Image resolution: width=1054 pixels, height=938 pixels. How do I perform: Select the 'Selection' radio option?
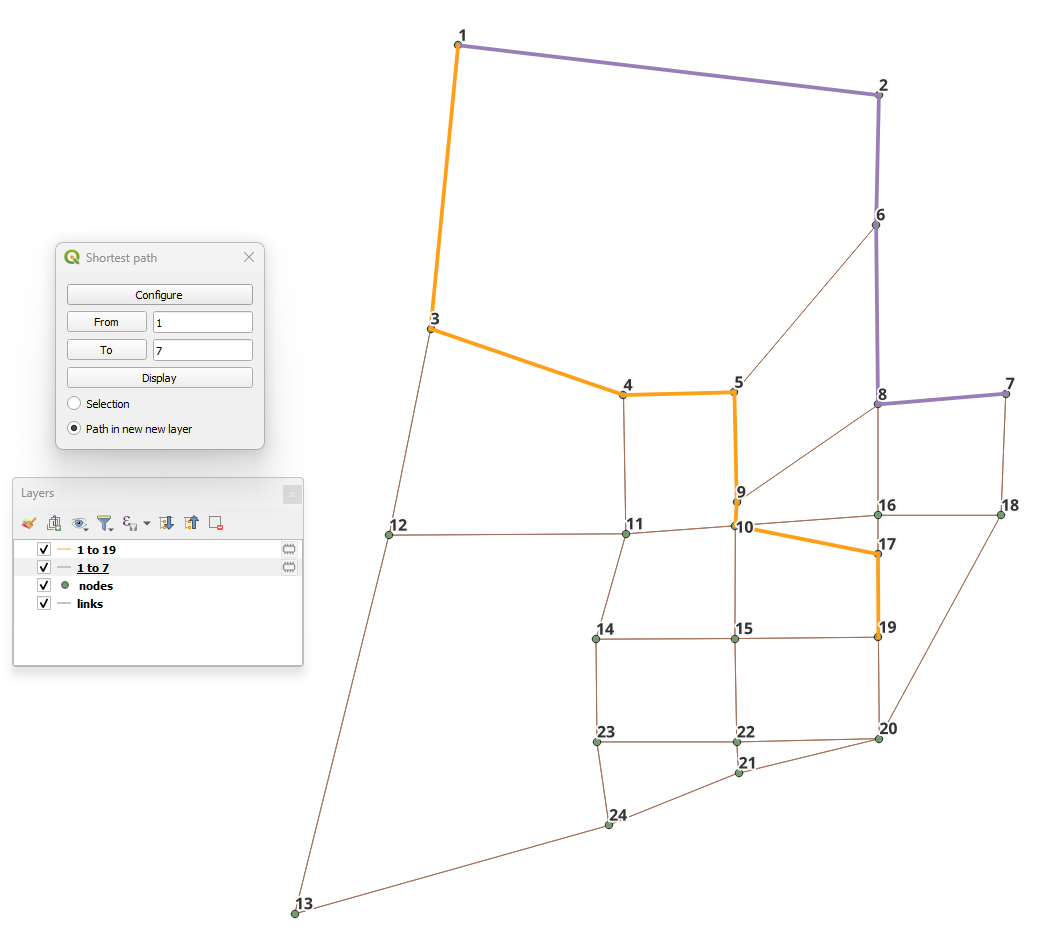click(74, 403)
